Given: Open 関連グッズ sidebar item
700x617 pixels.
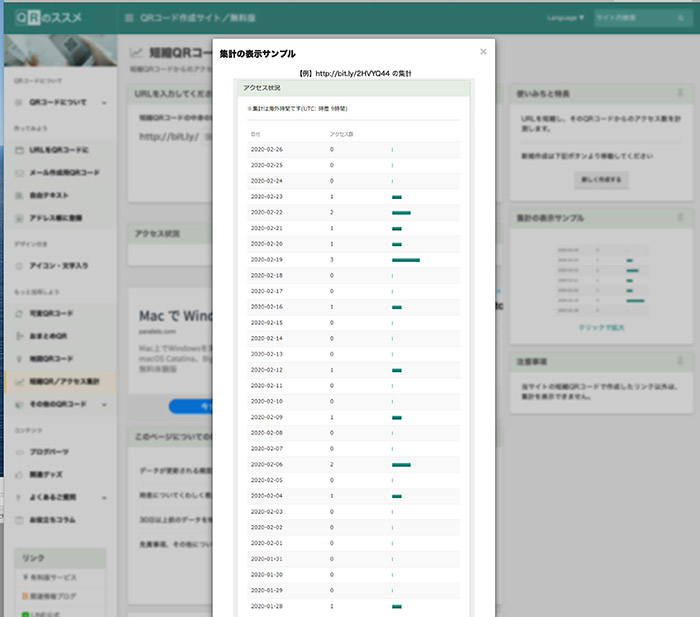Looking at the screenshot, I should click(46, 474).
